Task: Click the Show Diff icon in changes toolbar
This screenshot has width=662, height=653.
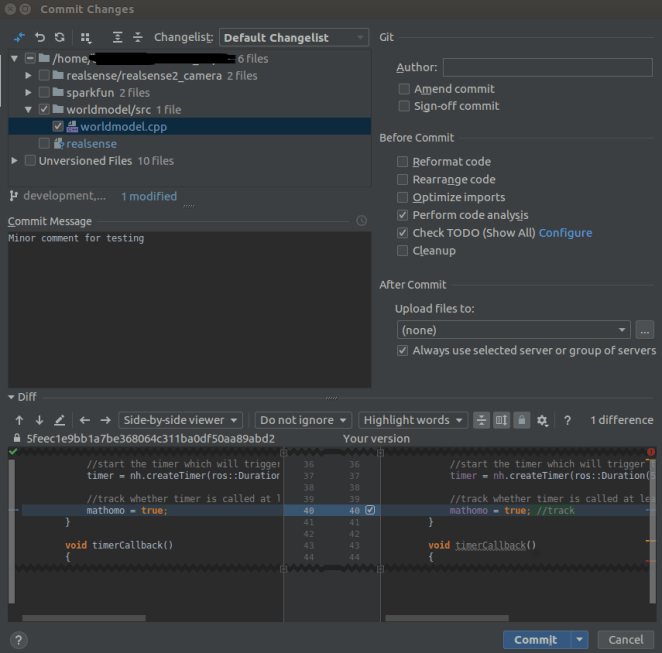Action: [x=20, y=38]
